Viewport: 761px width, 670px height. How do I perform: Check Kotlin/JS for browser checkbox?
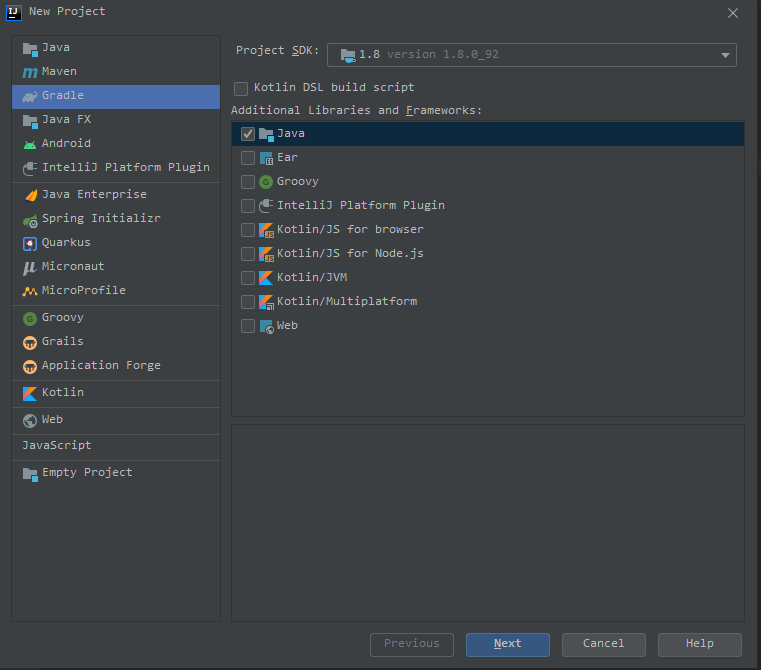[248, 230]
